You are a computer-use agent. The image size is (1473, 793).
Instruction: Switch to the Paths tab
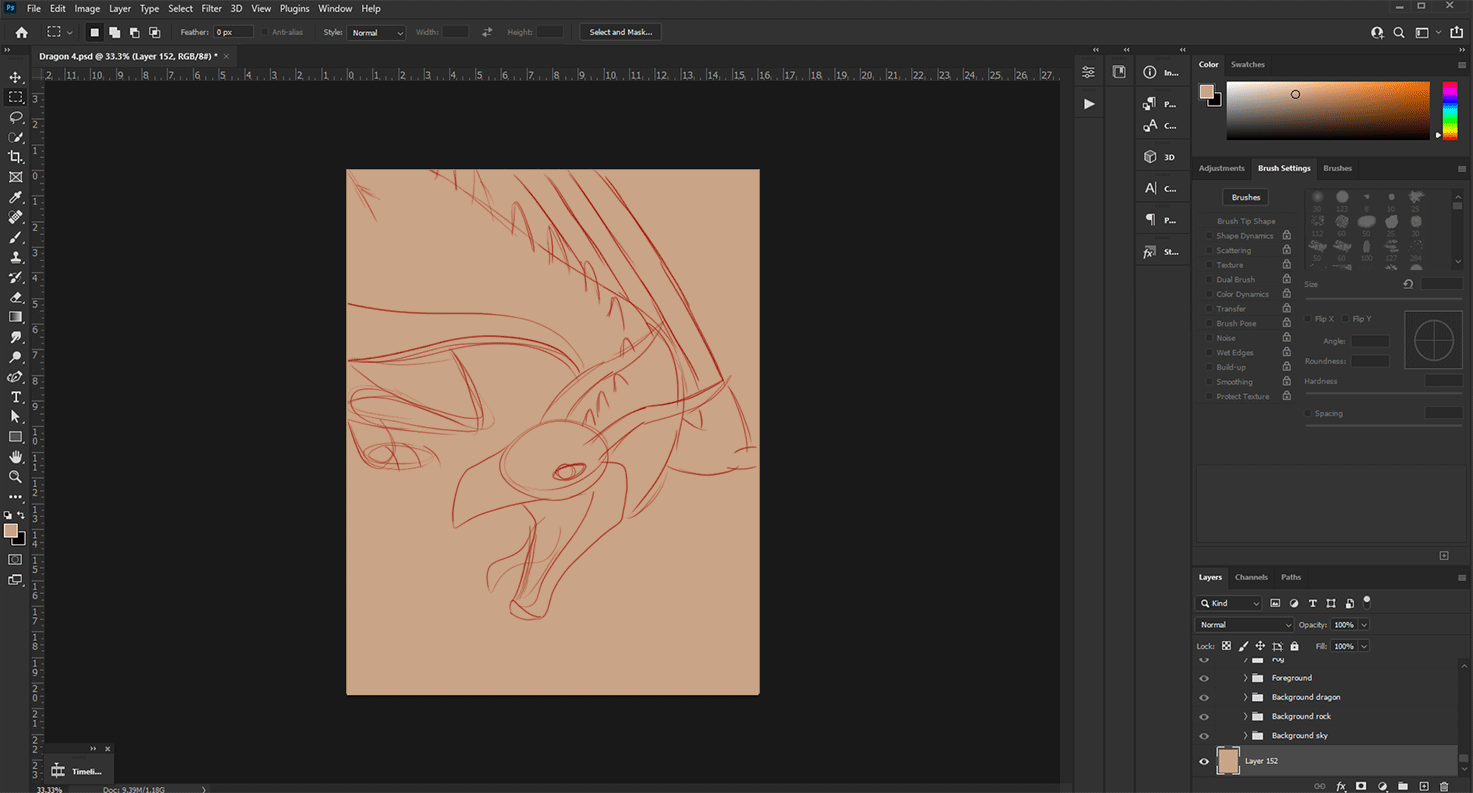pos(1291,577)
